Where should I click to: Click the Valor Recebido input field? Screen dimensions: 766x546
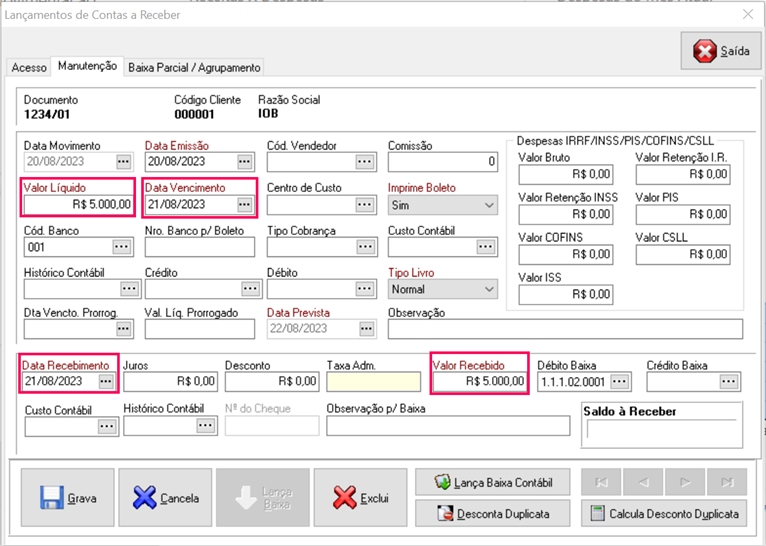pyautogui.click(x=479, y=381)
